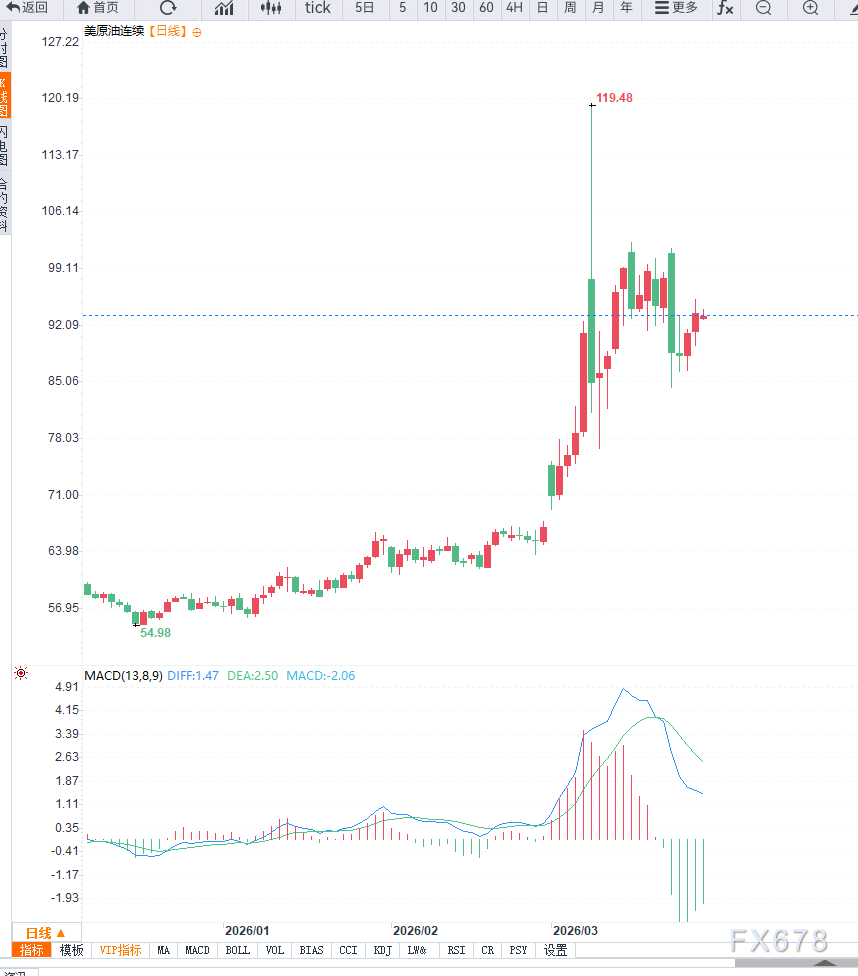Enable the KDJ indicator

click(x=382, y=950)
